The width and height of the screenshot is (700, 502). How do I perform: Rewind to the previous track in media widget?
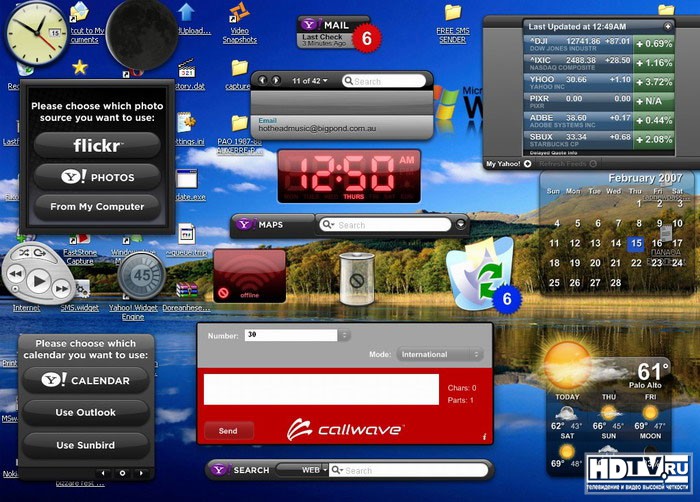[x=16, y=273]
